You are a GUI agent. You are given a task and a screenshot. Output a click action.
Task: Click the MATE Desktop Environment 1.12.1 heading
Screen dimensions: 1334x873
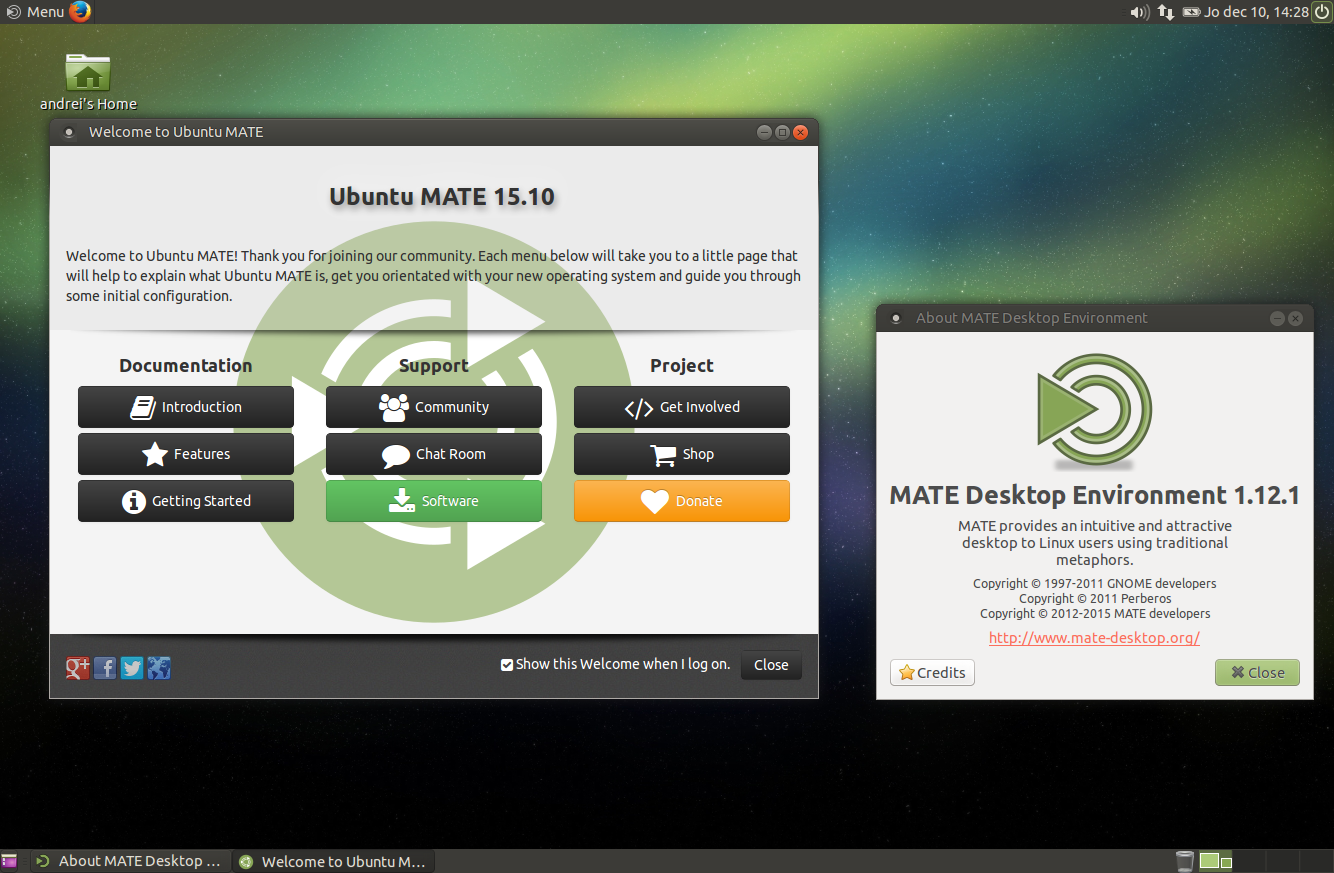(1095, 495)
